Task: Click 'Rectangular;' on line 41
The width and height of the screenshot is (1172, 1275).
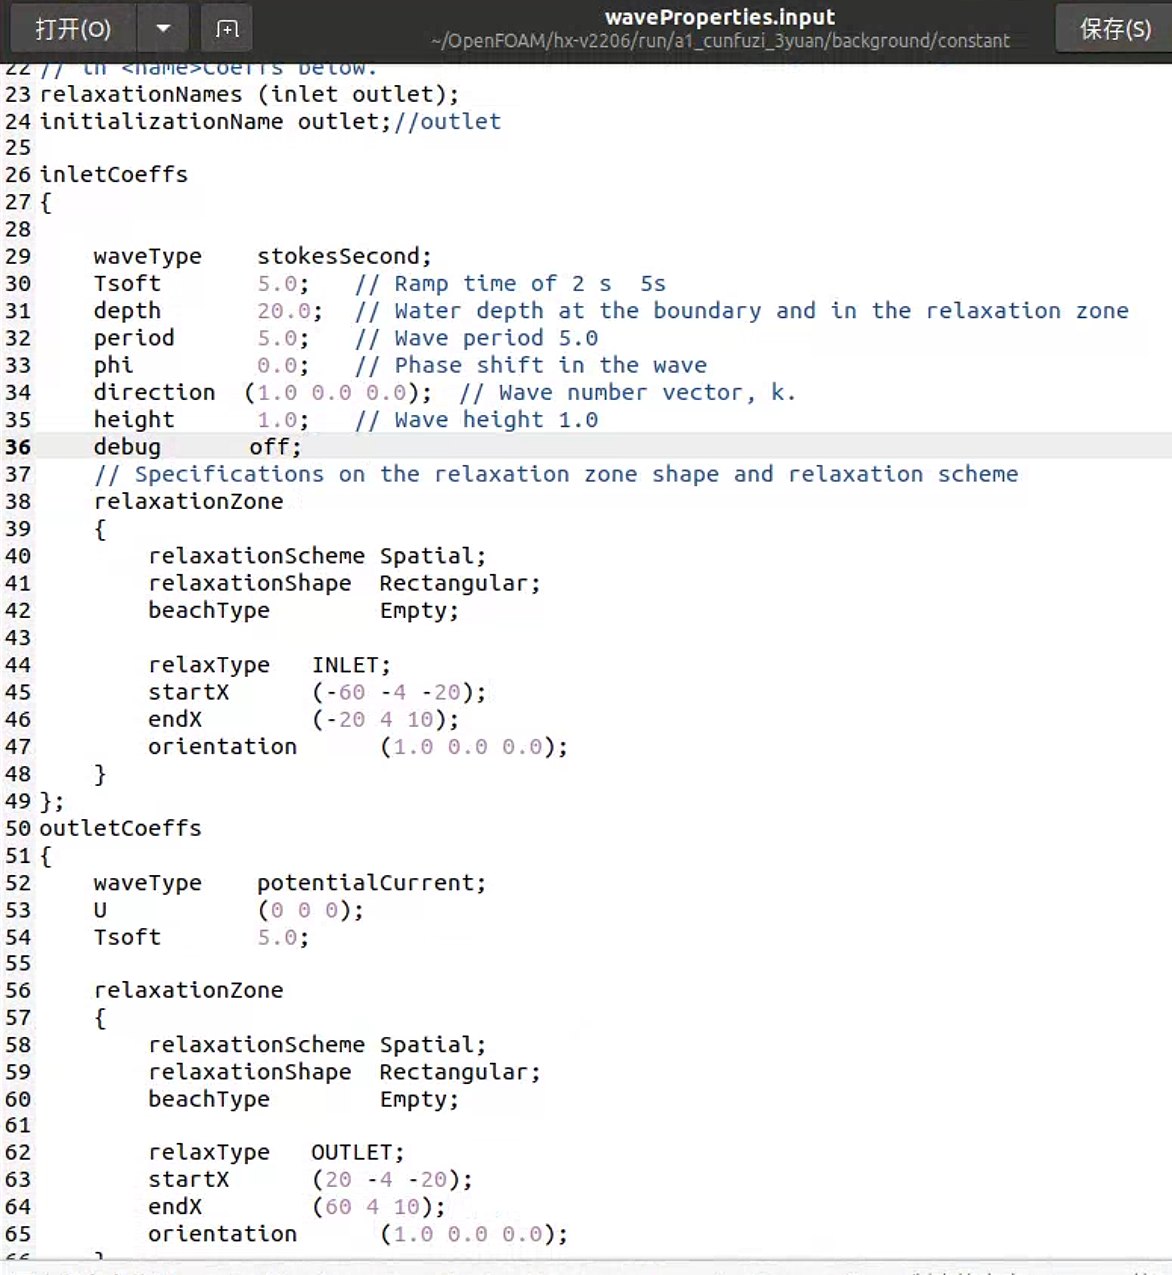Action: [460, 583]
